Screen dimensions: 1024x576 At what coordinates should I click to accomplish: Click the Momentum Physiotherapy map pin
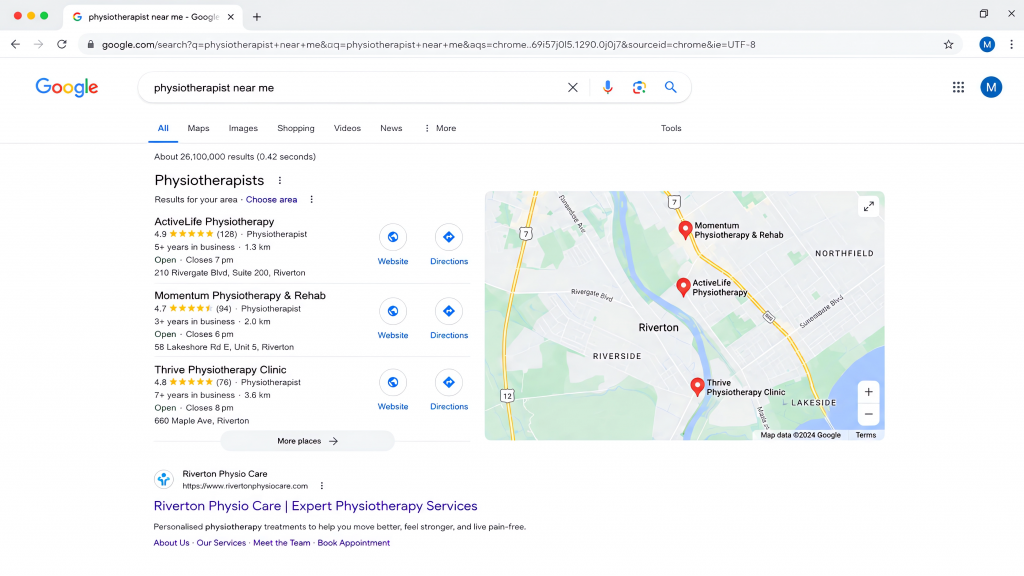pos(685,230)
